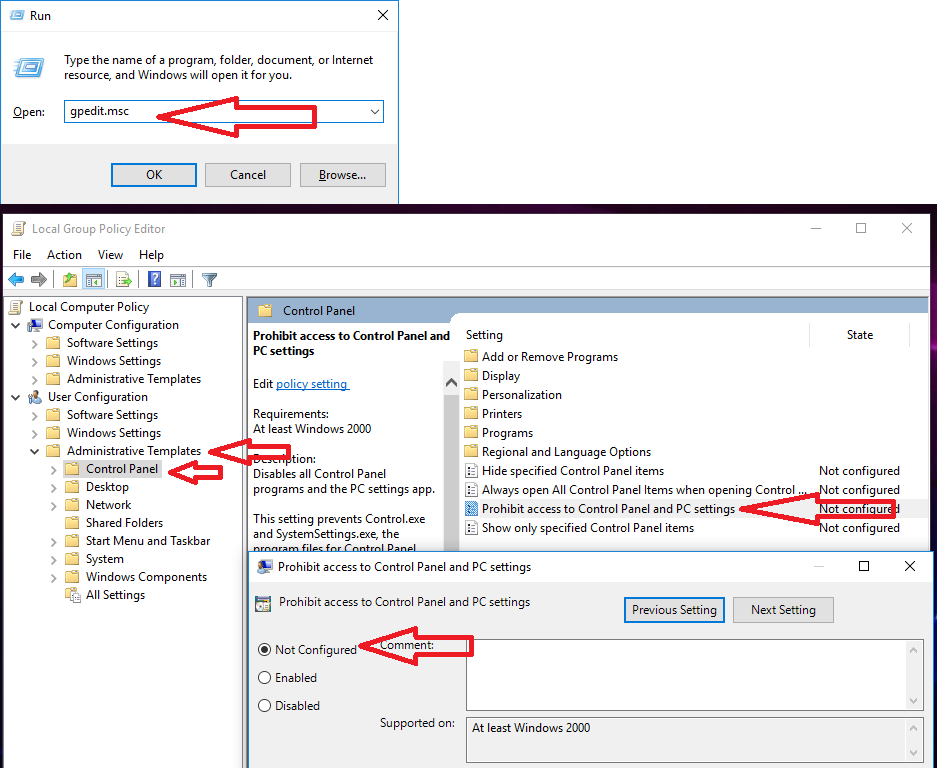Collapse the User Configuration node

click(x=16, y=397)
